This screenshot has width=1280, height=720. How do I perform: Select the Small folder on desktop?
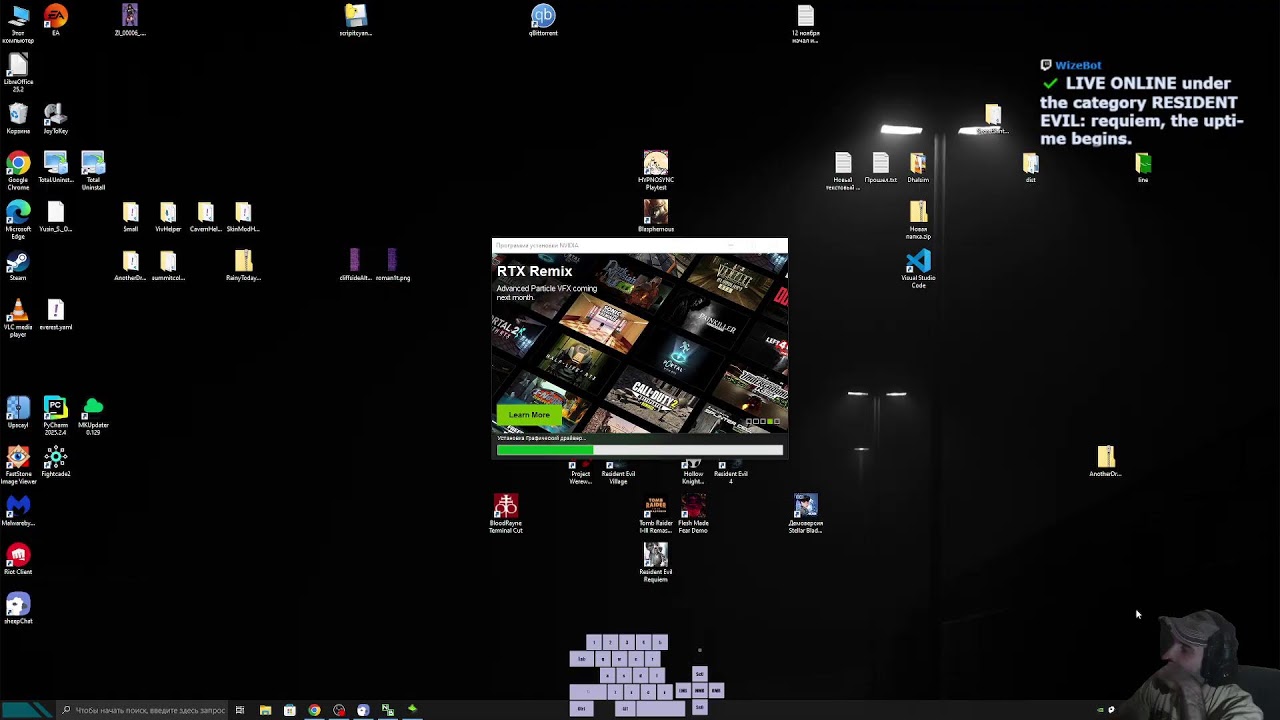point(131,216)
